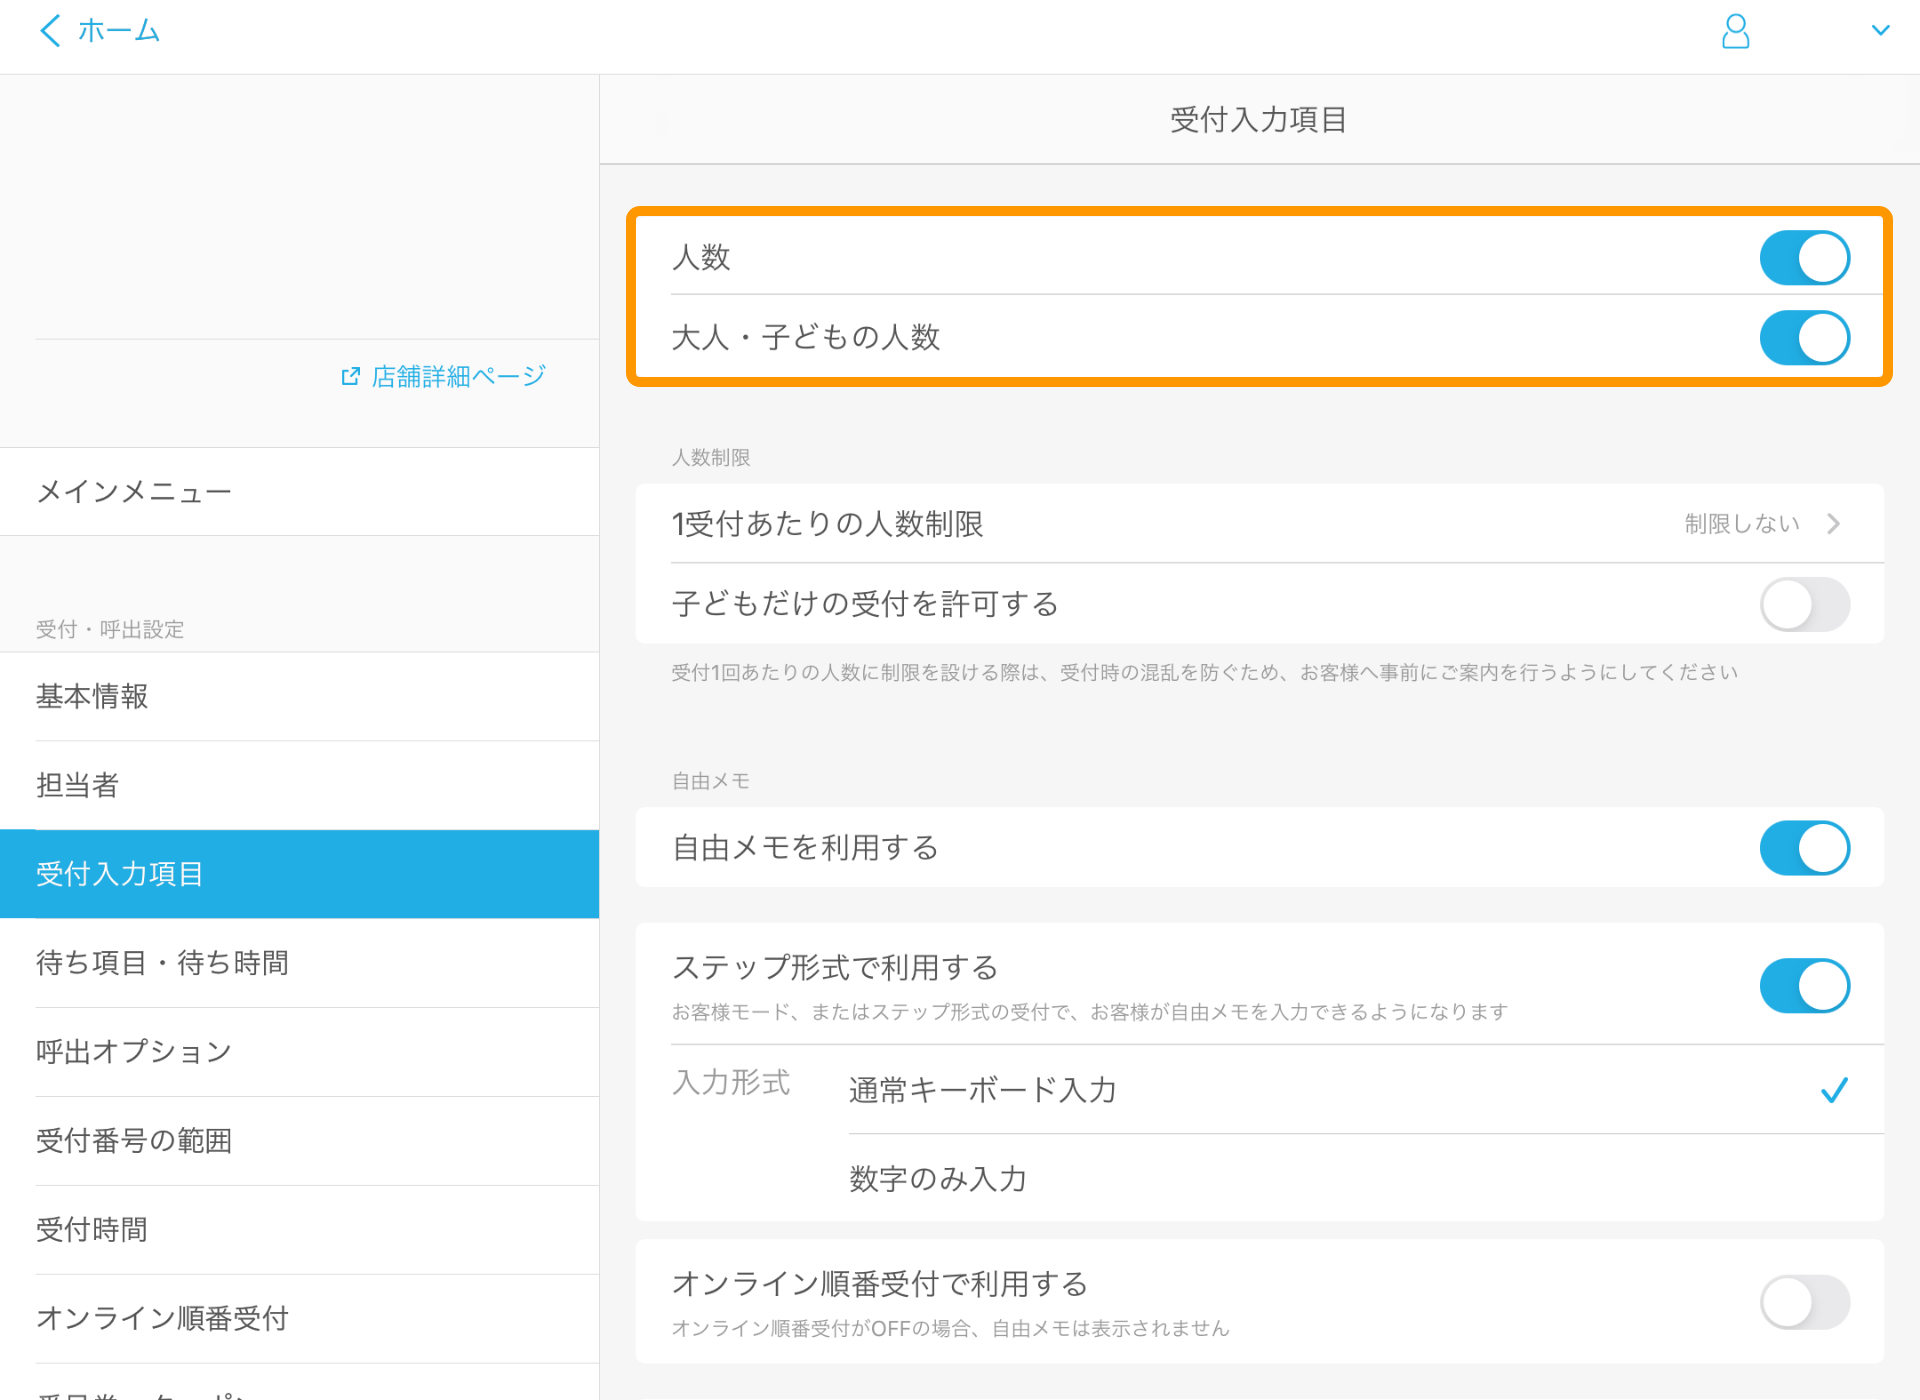Enable 子どもだけの受付を許可する switch
1920x1400 pixels.
pos(1804,604)
